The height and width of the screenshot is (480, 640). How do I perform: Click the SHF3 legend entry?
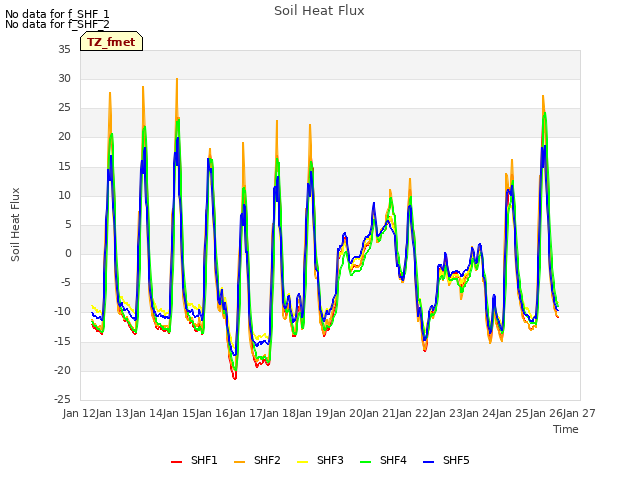[x=320, y=460]
